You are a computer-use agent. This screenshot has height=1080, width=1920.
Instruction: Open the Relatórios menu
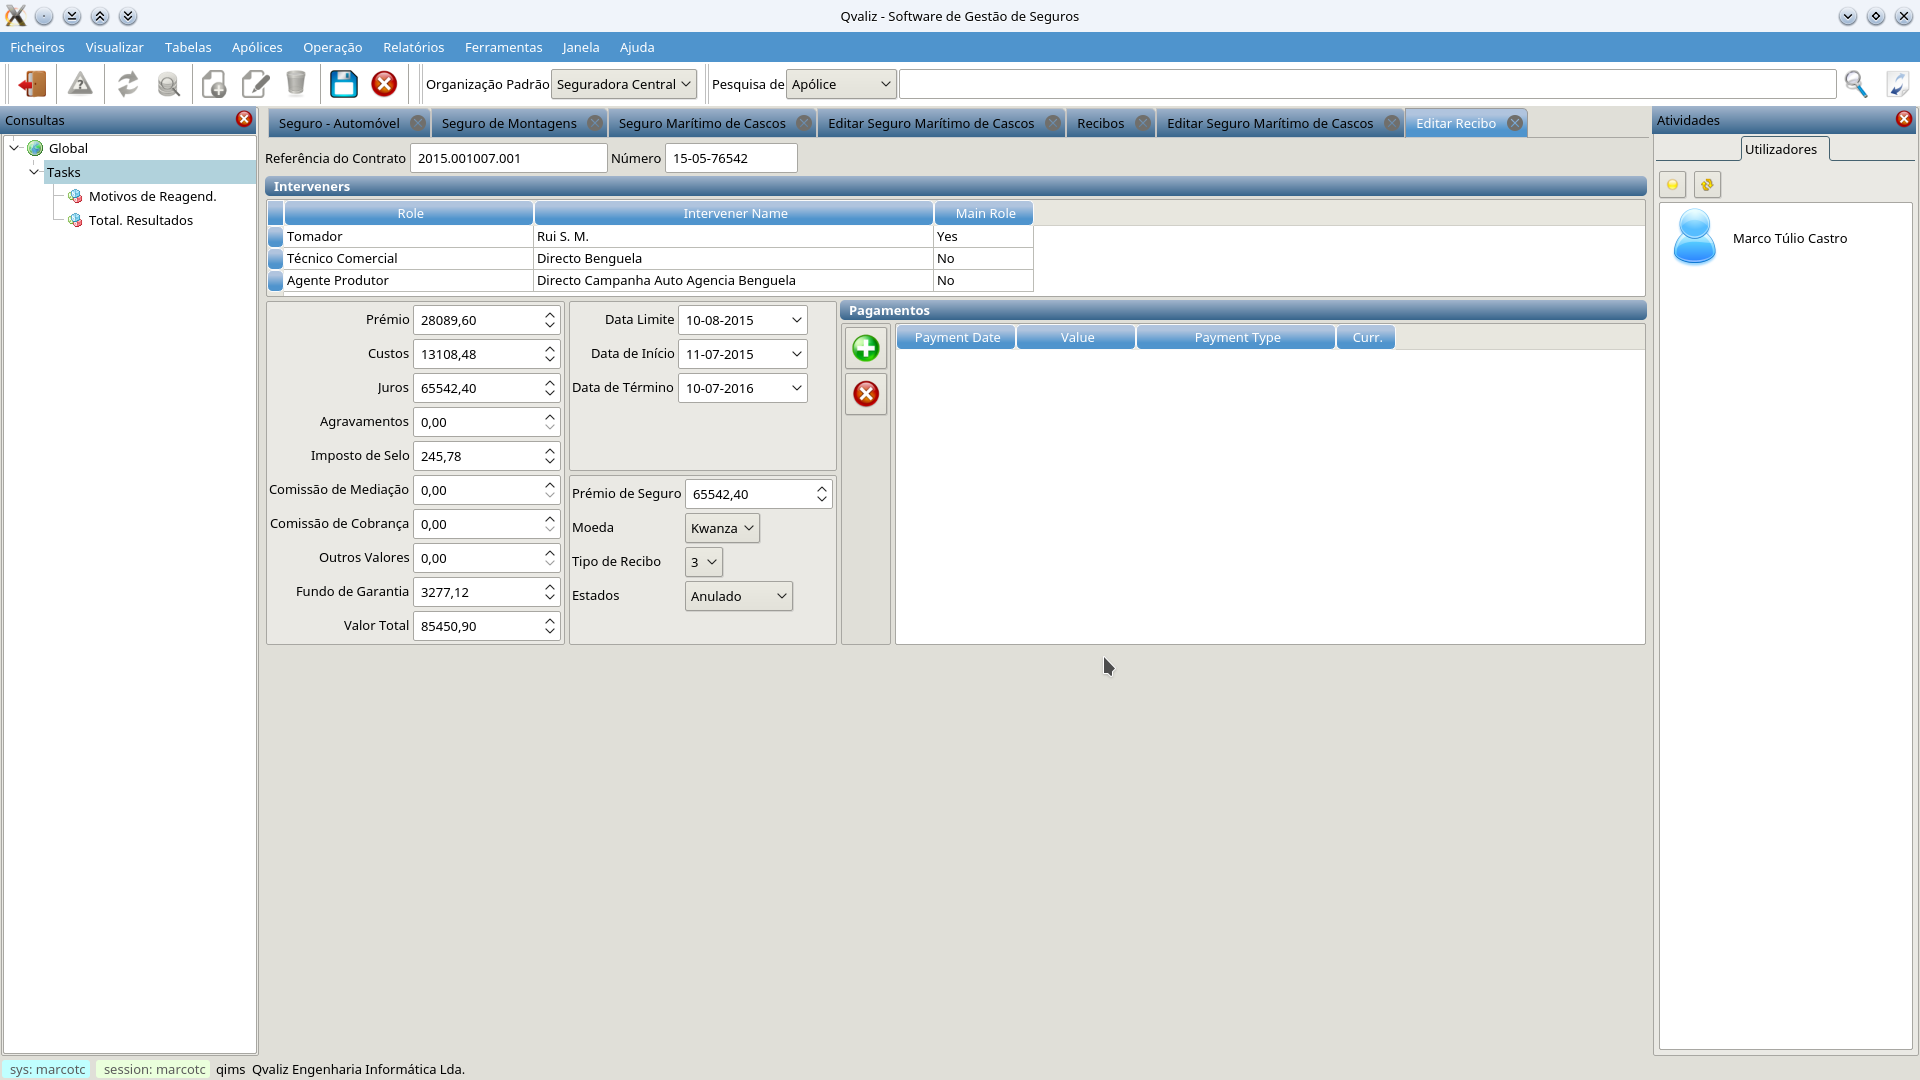click(x=413, y=47)
